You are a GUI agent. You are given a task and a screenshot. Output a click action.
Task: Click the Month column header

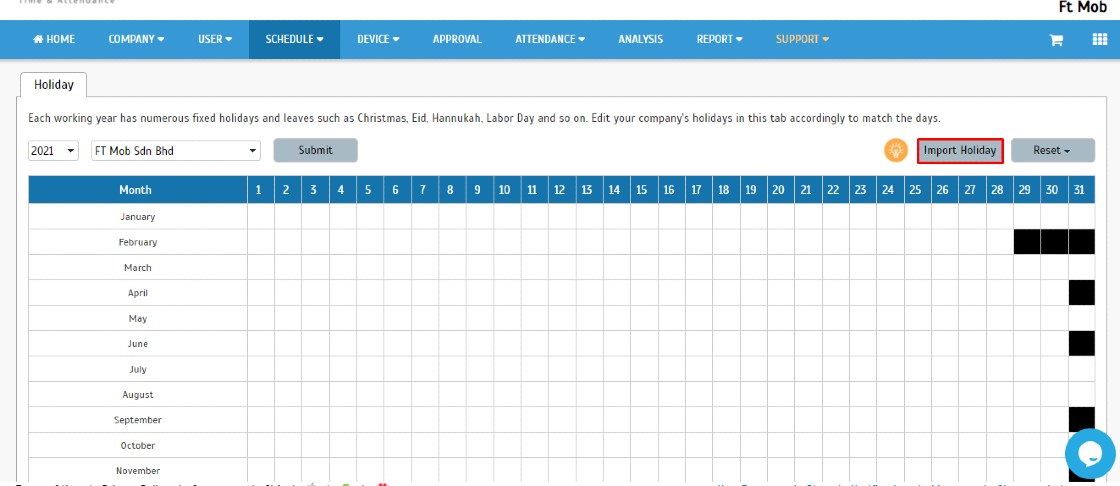click(x=136, y=189)
